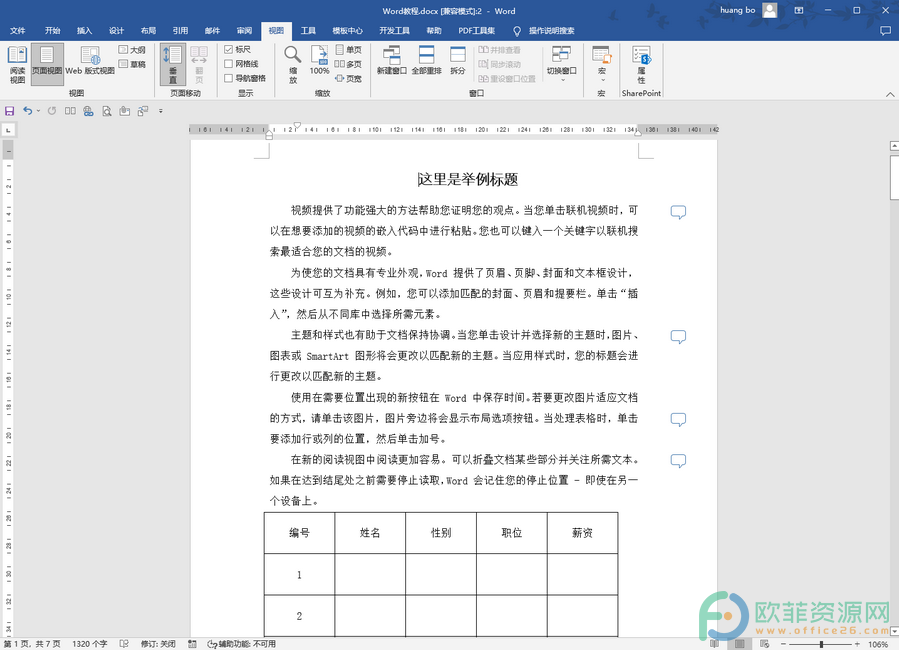
Task: Select 垂直 vertical page movement
Action: 173,64
